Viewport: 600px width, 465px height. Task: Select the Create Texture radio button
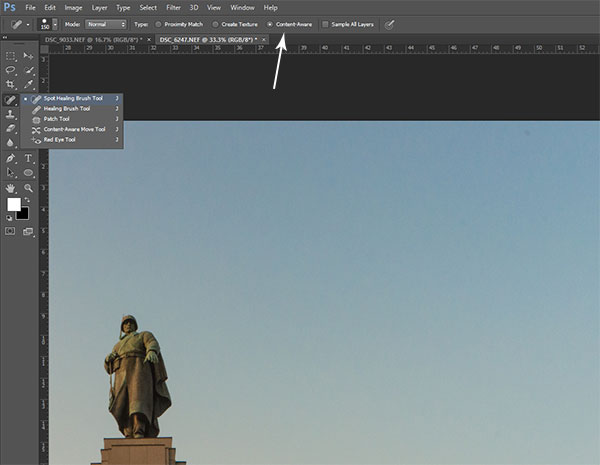[215, 23]
